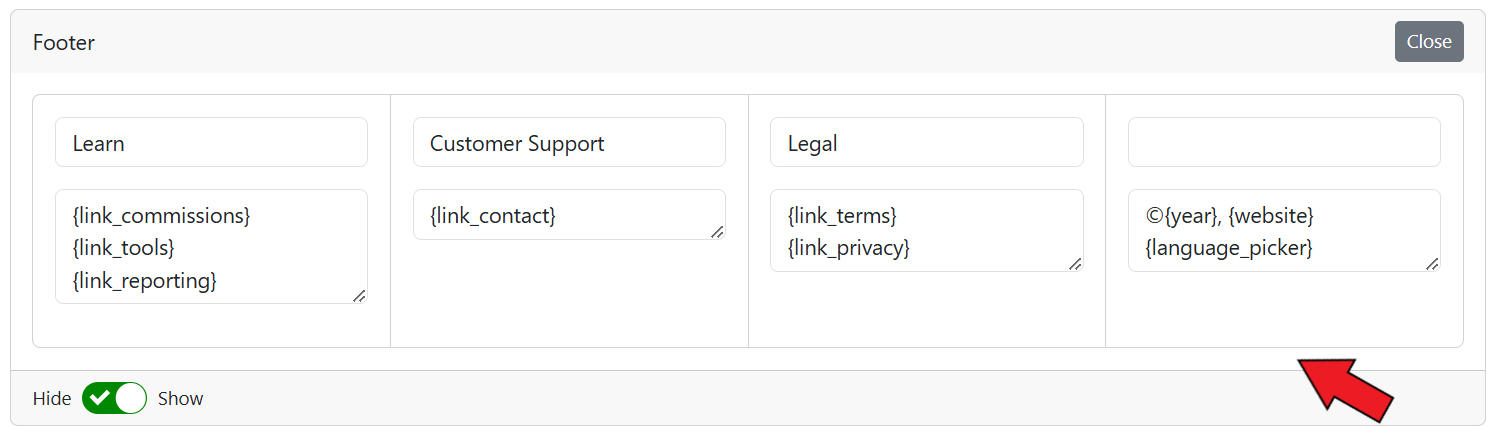Click the copyright textarea resize handle
The image size is (1494, 433).
point(1432,263)
